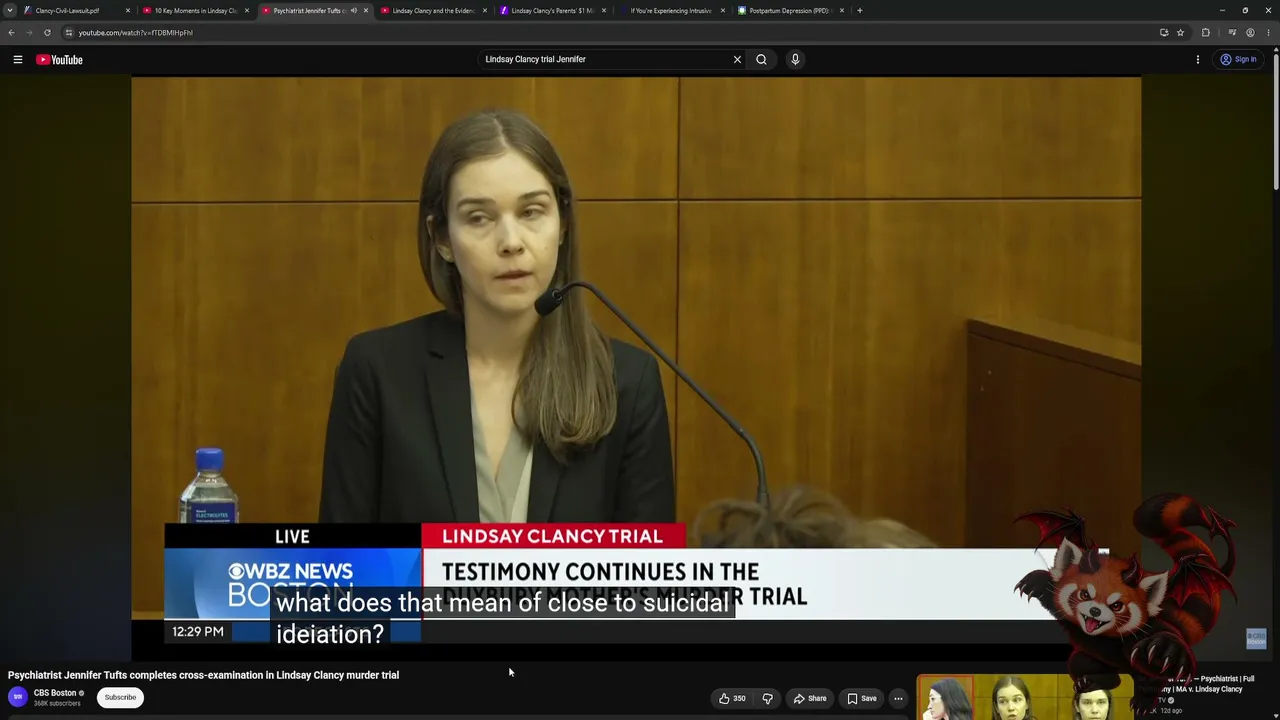Viewport: 1280px width, 720px height.
Task: Open the Chrome profile avatar
Action: [1250, 32]
